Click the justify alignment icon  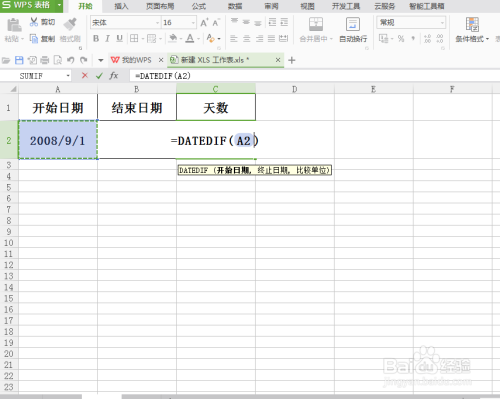(x=271, y=39)
